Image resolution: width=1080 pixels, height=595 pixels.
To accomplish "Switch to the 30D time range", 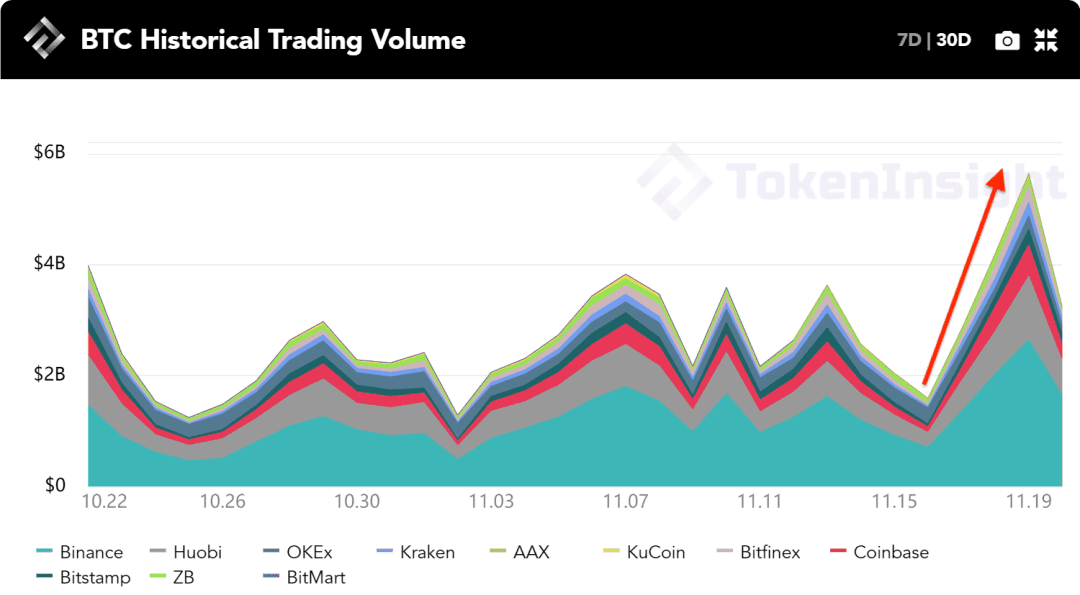I will [x=954, y=40].
